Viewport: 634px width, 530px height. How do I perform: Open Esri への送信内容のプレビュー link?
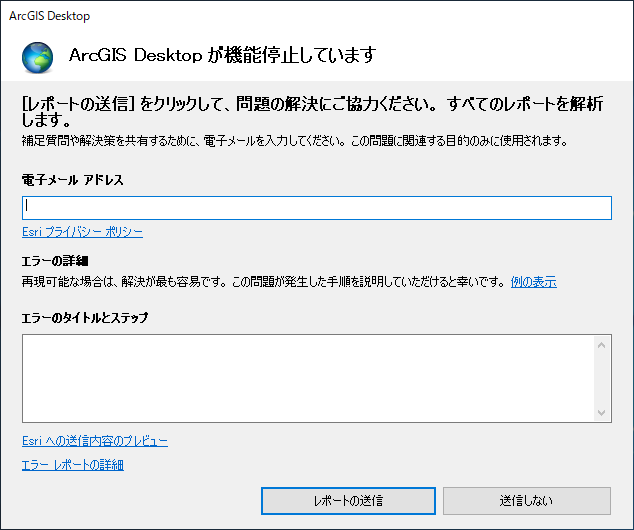pyautogui.click(x=94, y=441)
